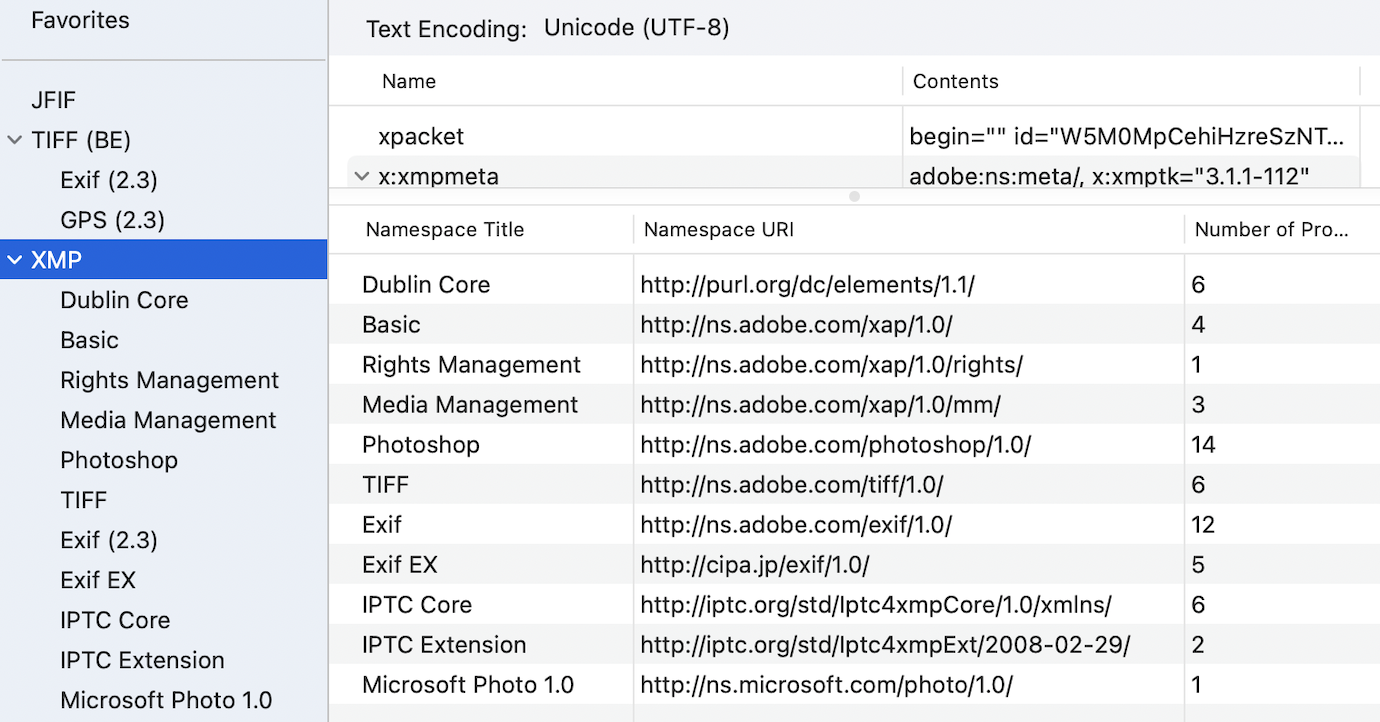The width and height of the screenshot is (1380, 722).
Task: Click the split pane divider handle dot
Action: point(854,197)
